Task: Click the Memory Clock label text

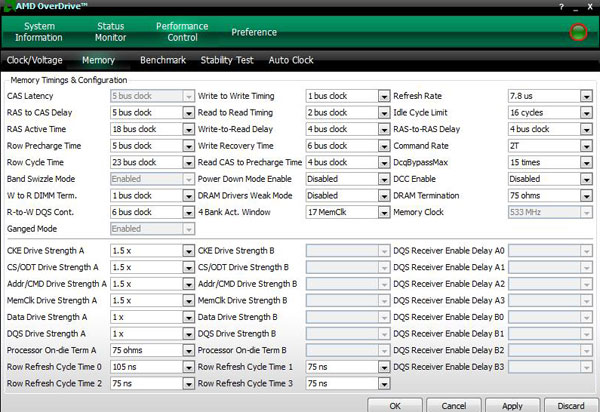Action: tap(418, 212)
